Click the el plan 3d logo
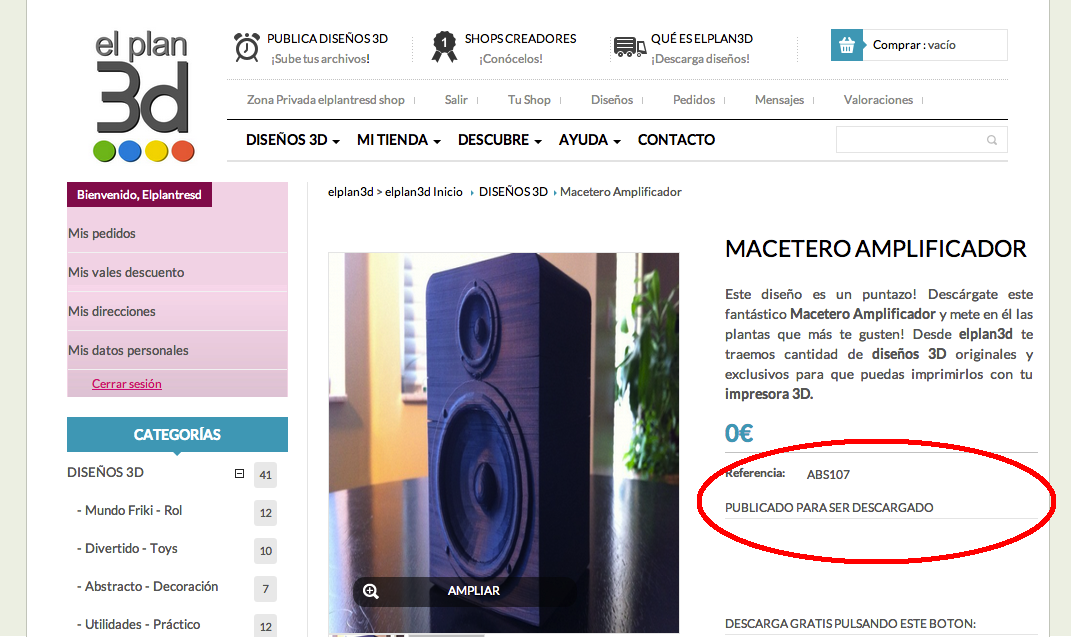 coord(143,96)
